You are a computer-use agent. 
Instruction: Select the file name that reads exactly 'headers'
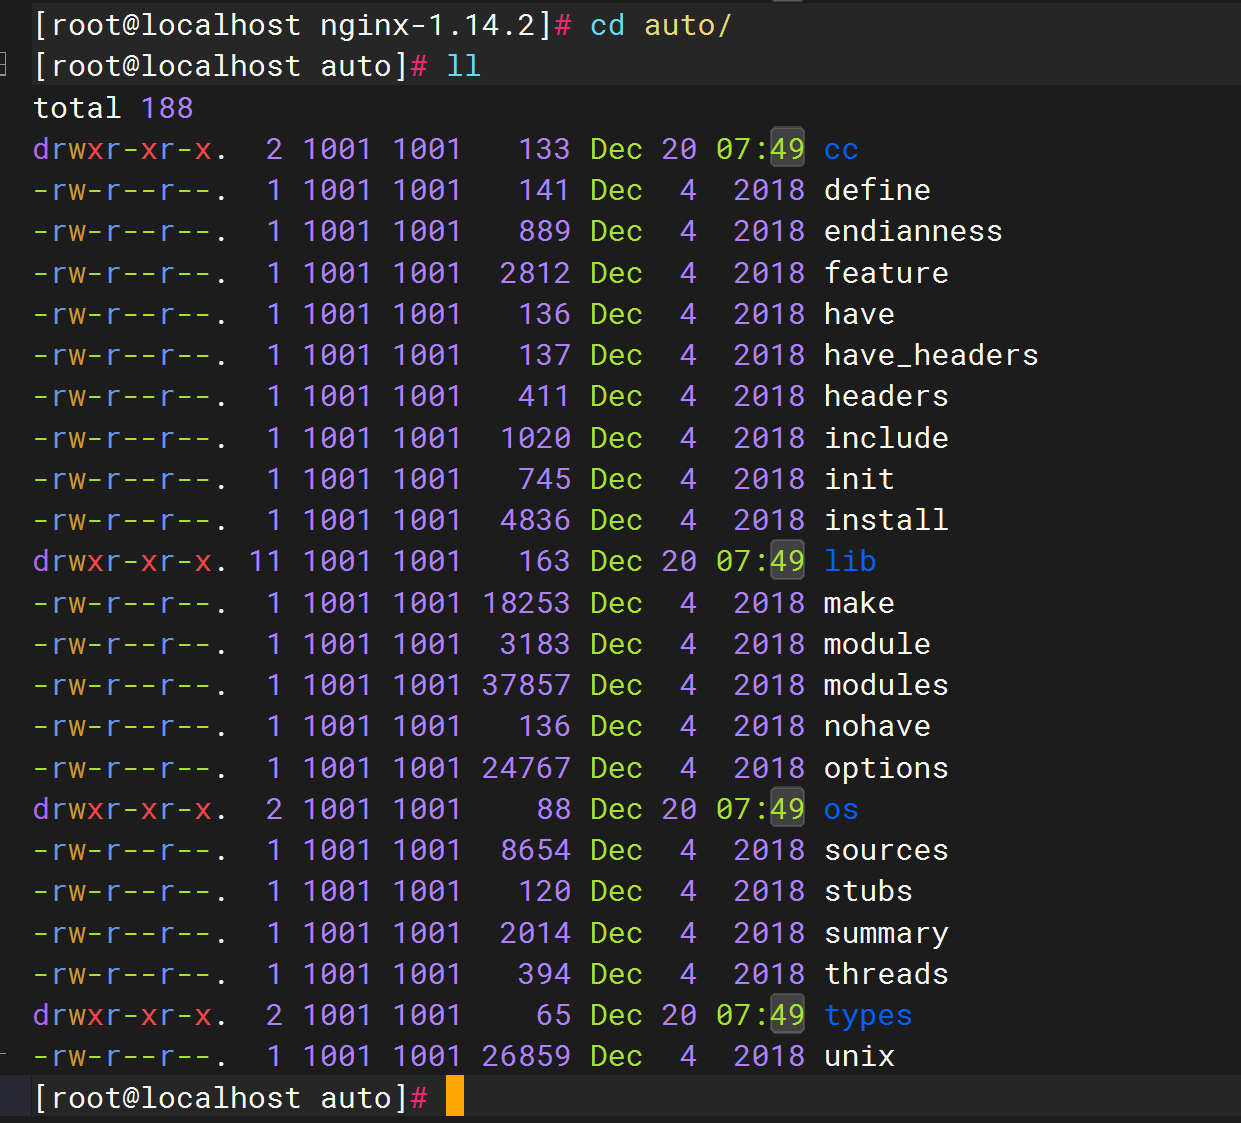(x=886, y=396)
